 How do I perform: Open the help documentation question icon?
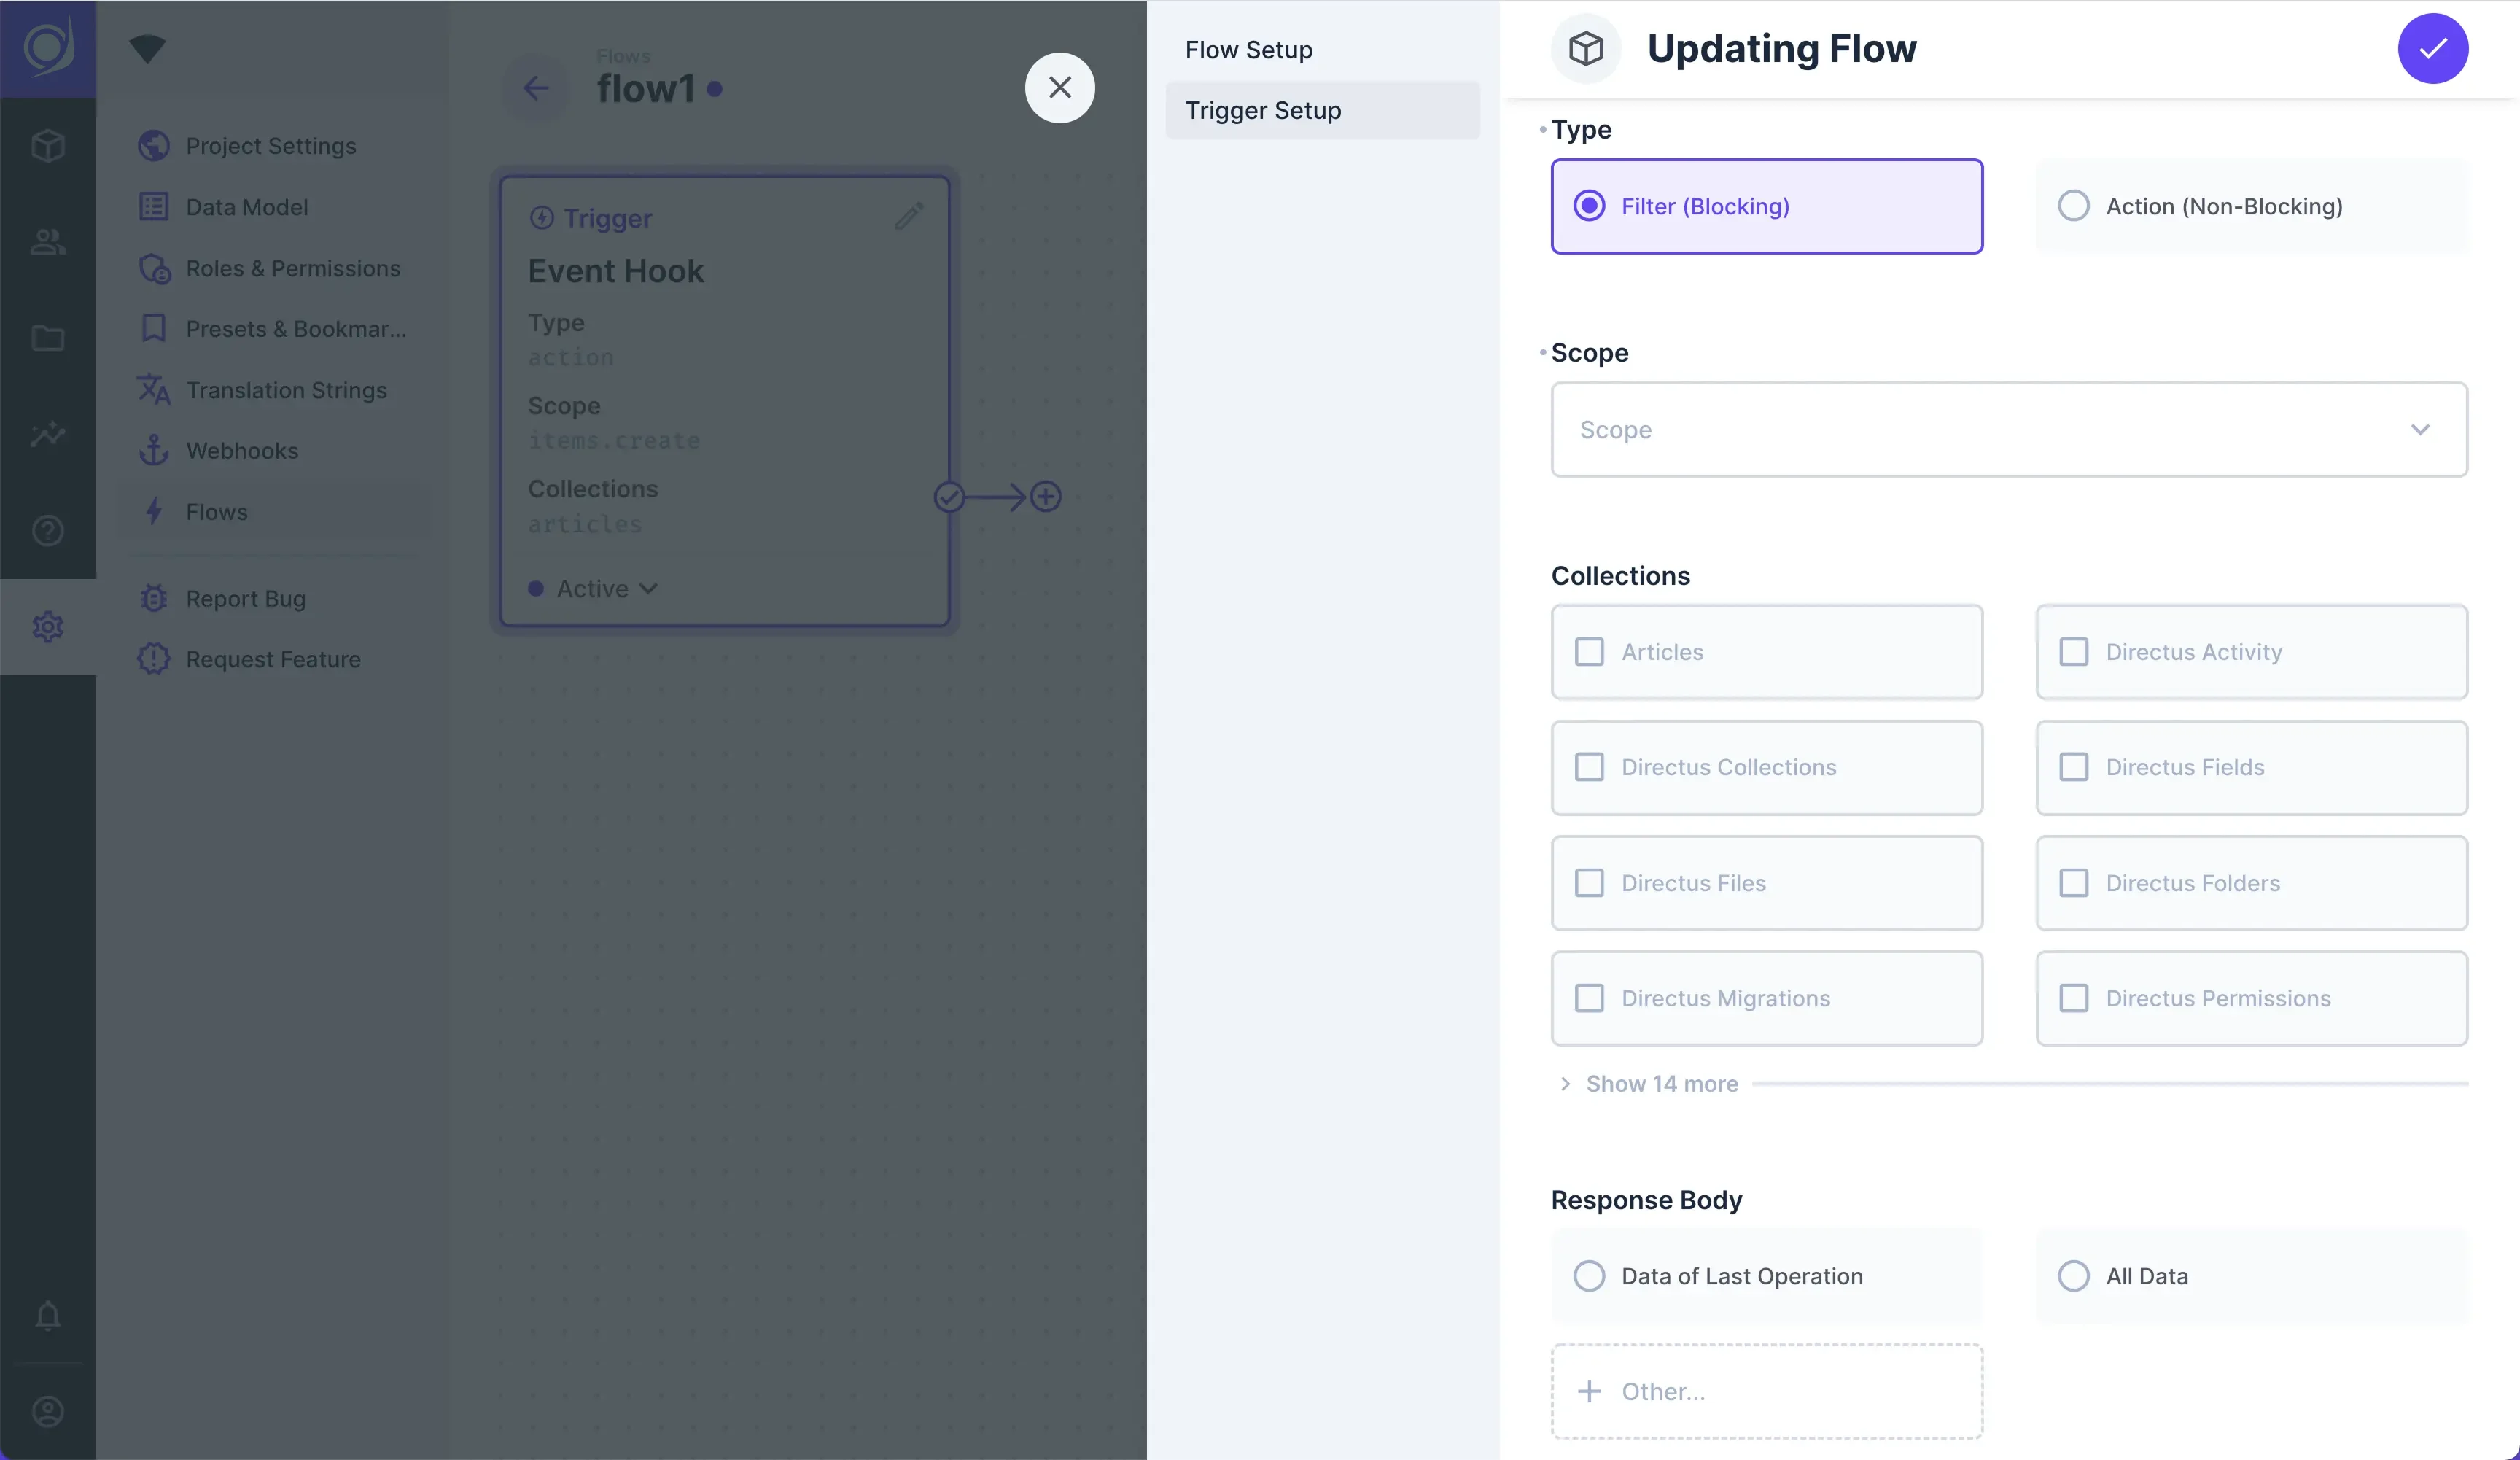[48, 530]
